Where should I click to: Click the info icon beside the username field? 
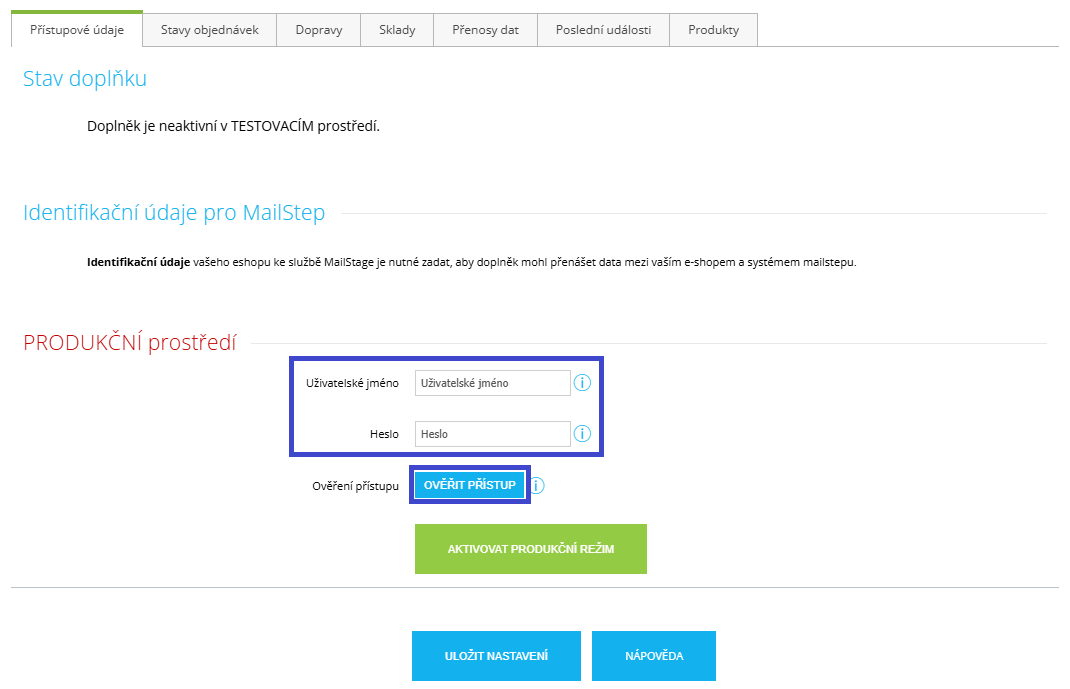(x=582, y=383)
